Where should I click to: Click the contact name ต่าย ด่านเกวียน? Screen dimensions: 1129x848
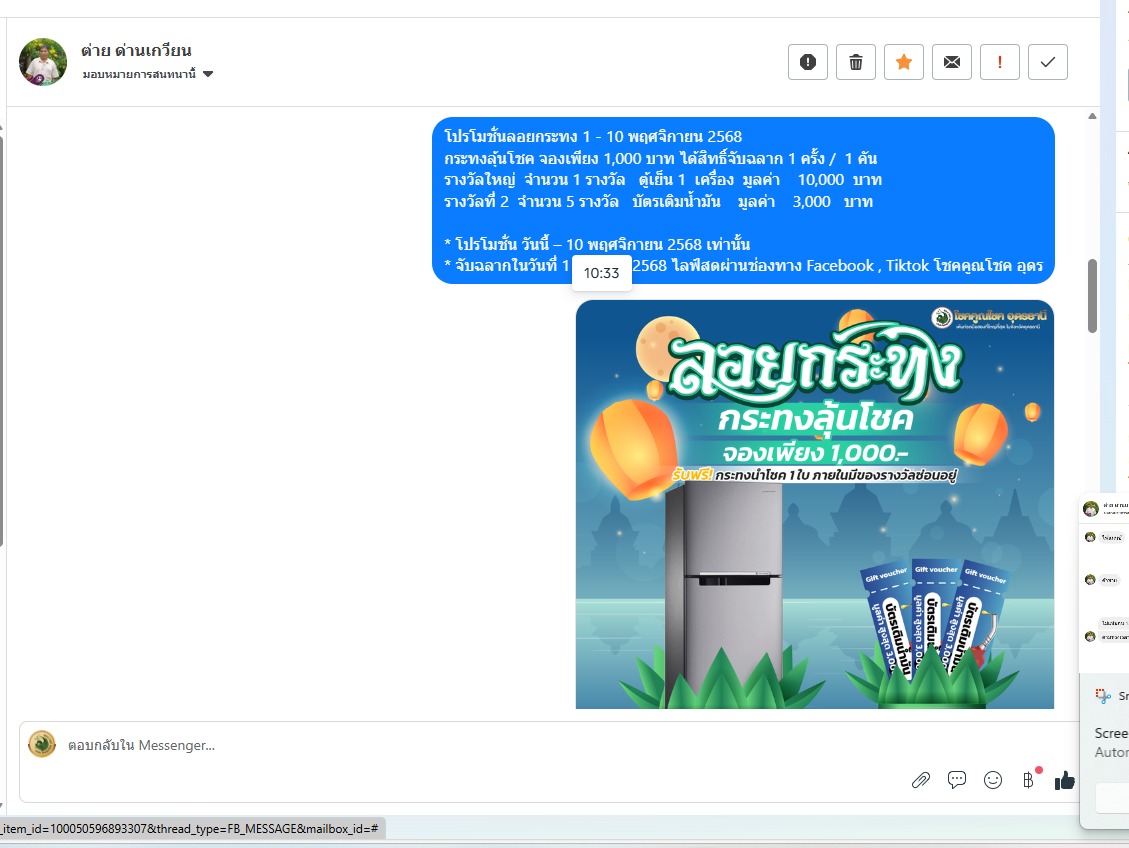click(x=136, y=50)
